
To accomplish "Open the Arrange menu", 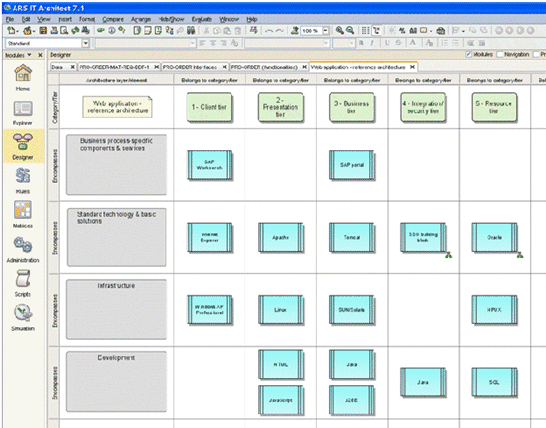I will 141,19.
